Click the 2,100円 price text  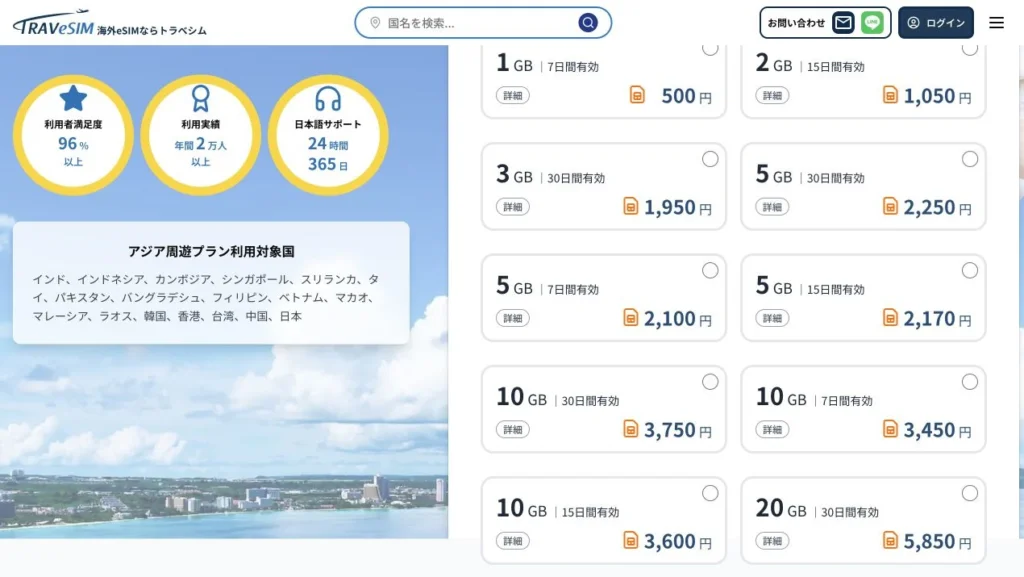[678, 319]
